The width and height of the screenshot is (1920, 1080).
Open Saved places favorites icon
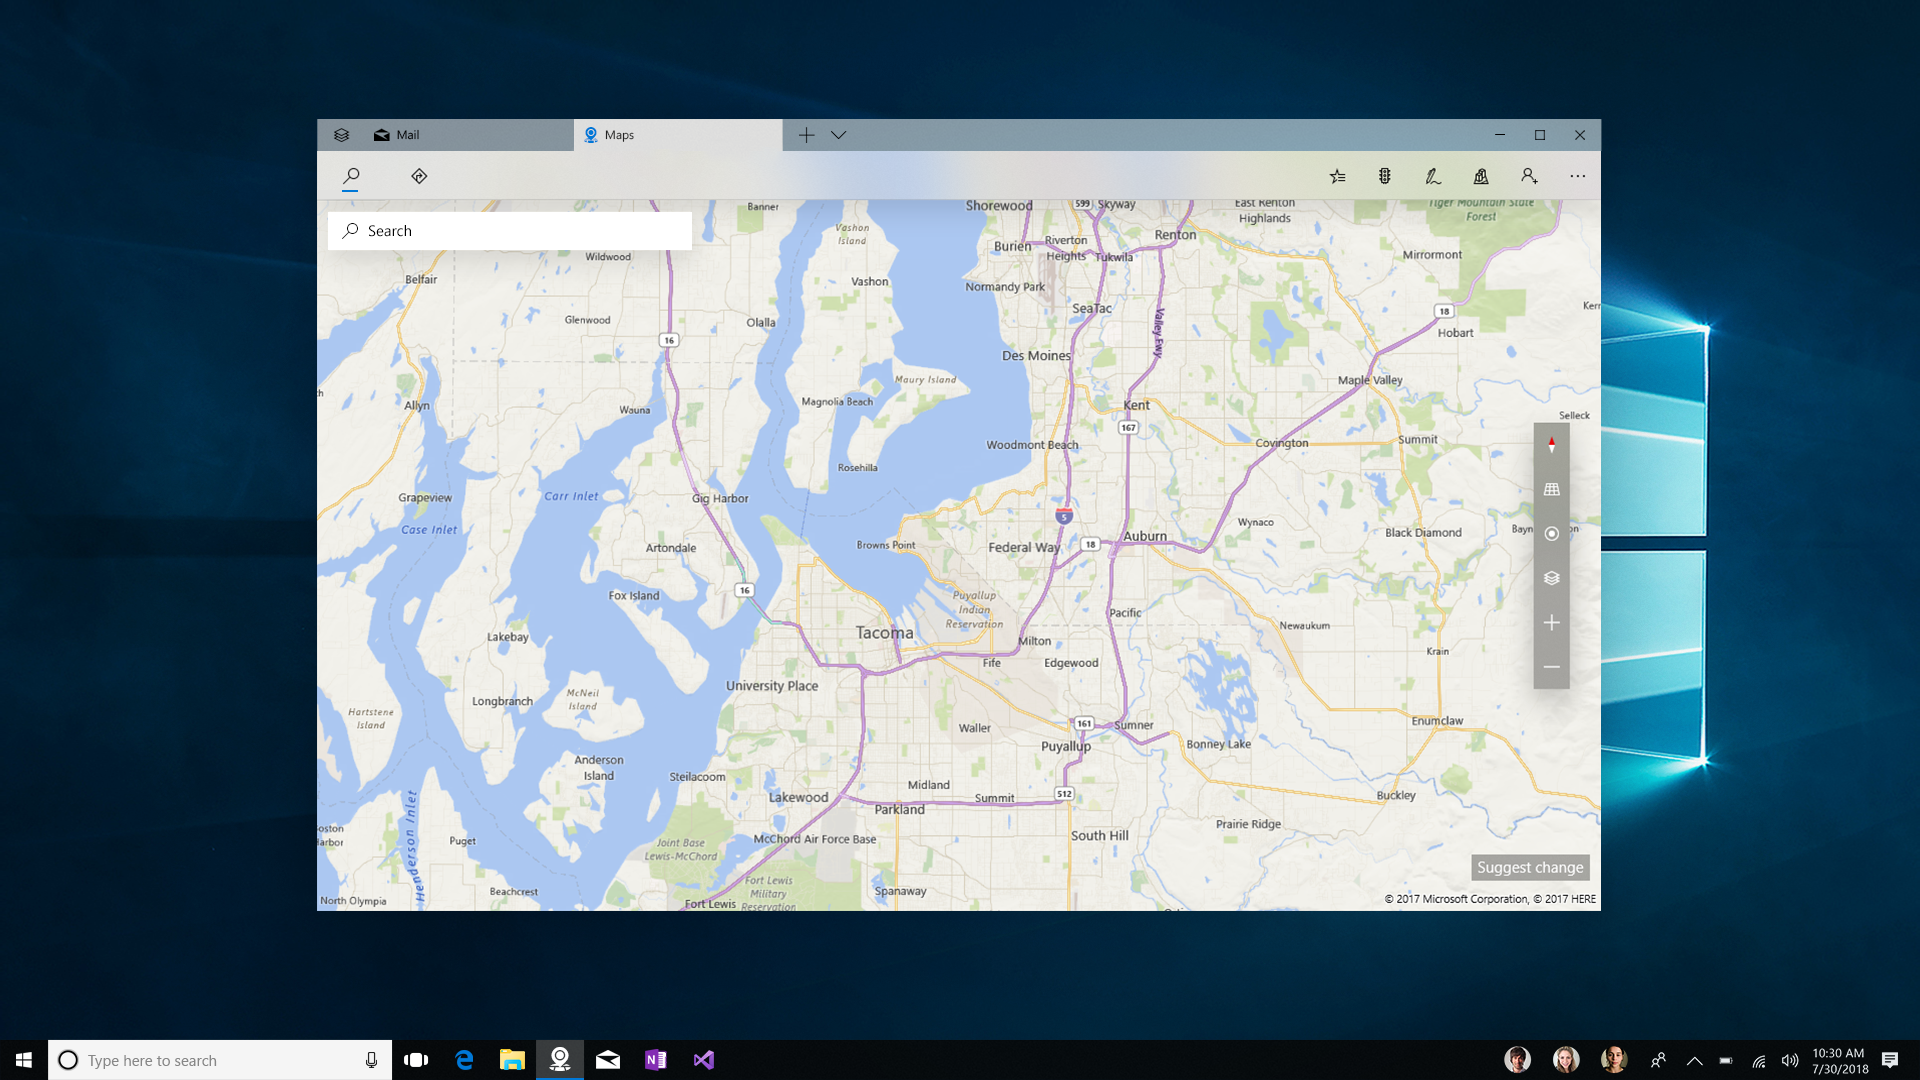pyautogui.click(x=1337, y=176)
